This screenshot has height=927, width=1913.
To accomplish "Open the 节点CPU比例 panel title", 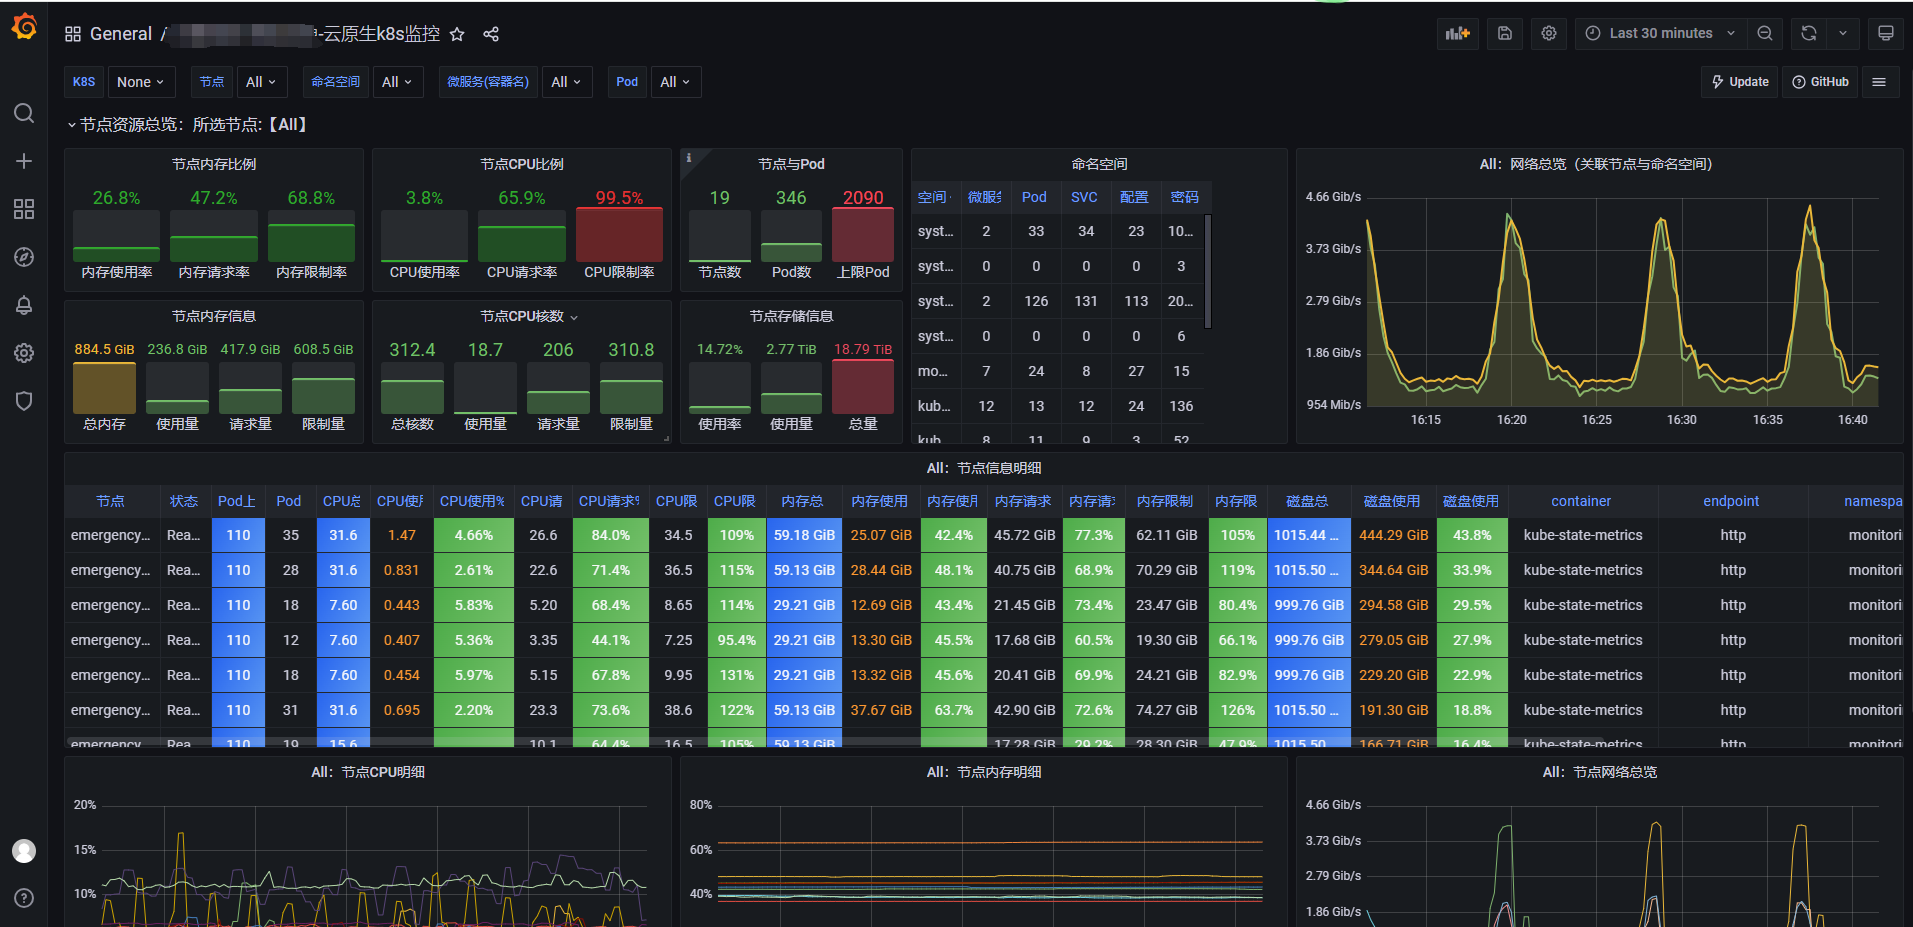I will (522, 164).
